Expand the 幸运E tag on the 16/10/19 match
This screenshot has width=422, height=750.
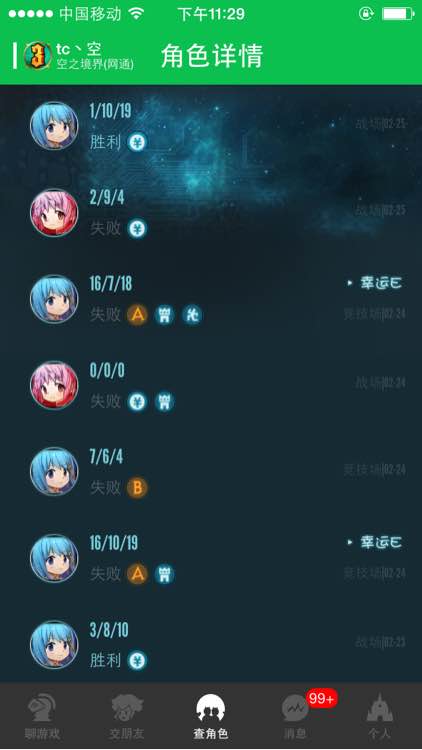(375, 542)
